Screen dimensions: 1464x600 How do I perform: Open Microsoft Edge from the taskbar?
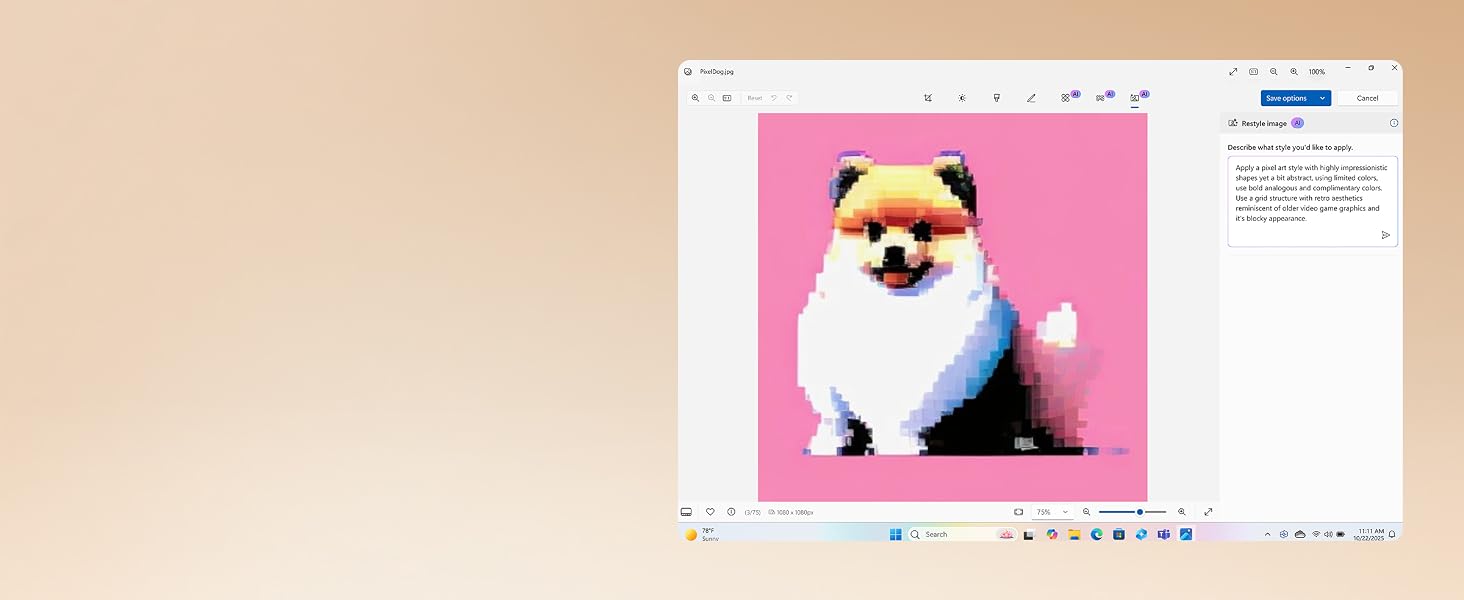click(x=1096, y=534)
